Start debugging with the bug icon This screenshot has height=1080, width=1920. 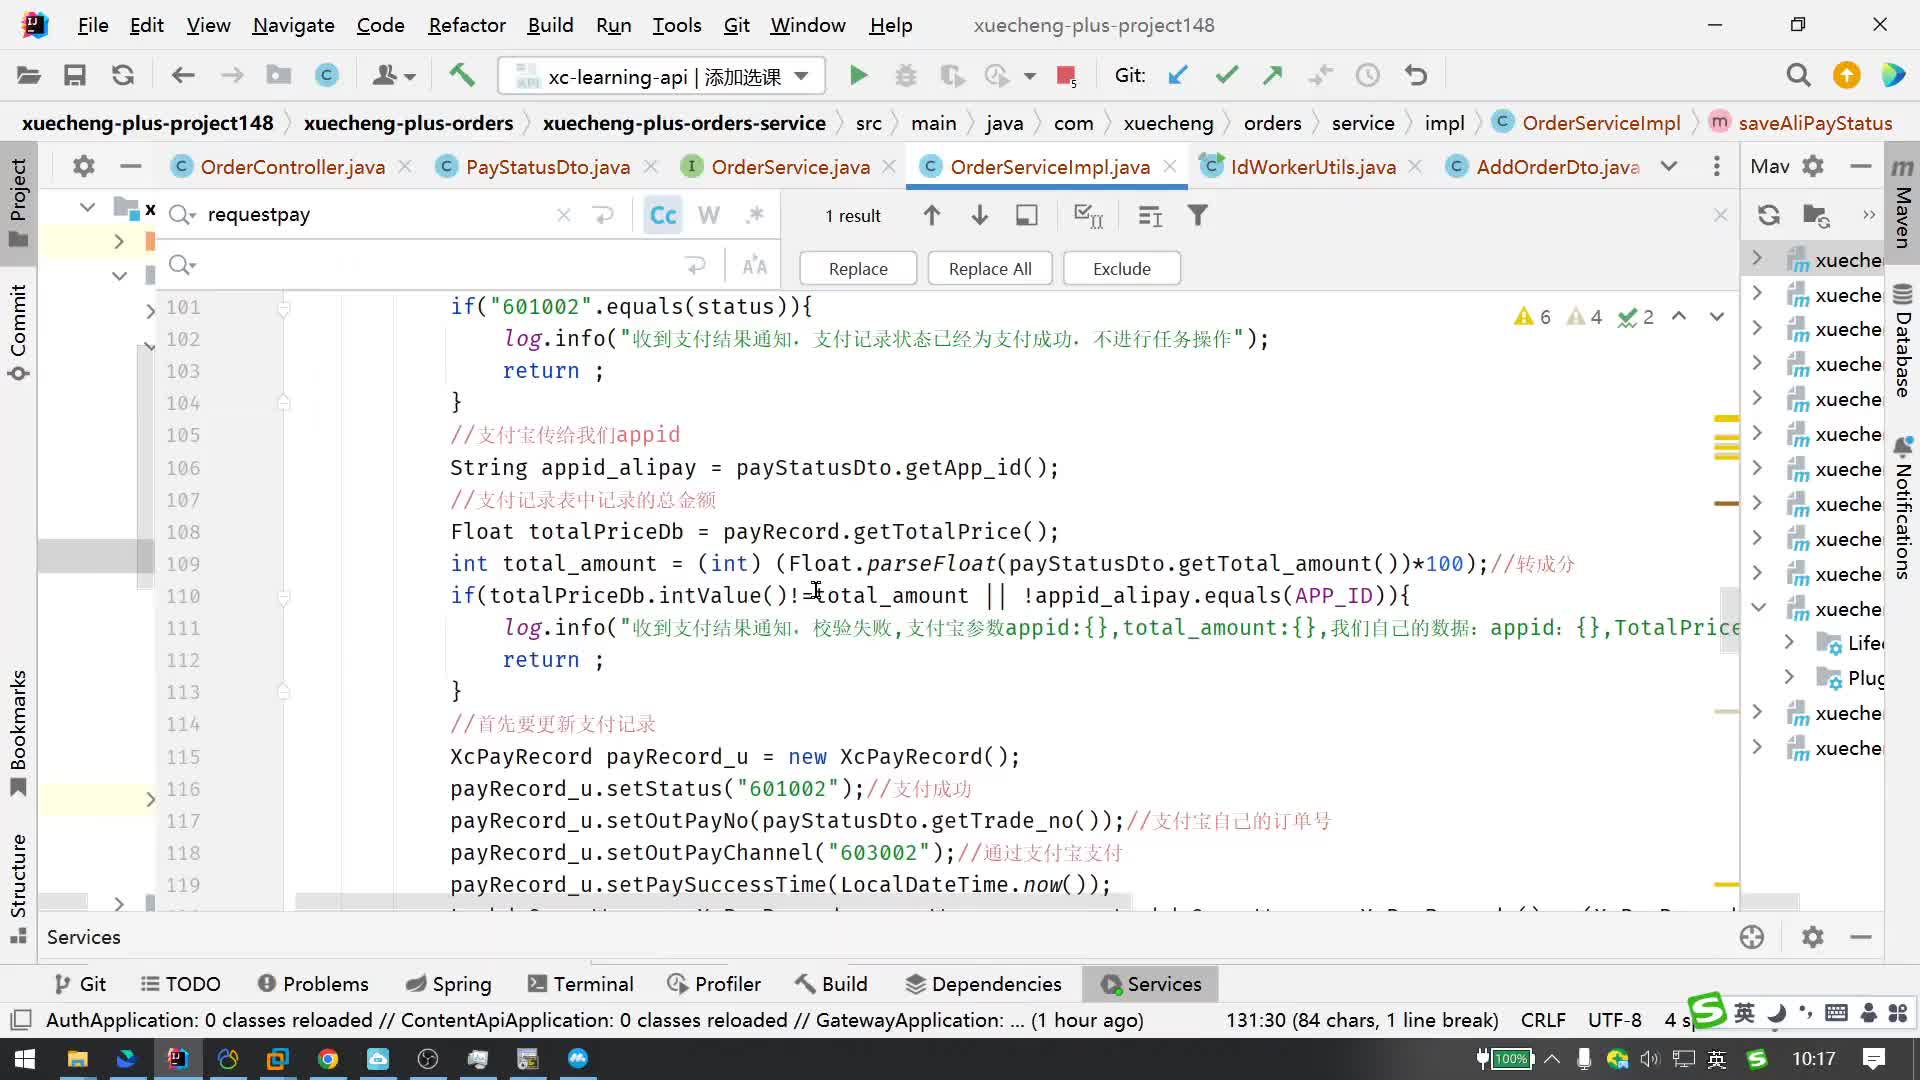[905, 75]
